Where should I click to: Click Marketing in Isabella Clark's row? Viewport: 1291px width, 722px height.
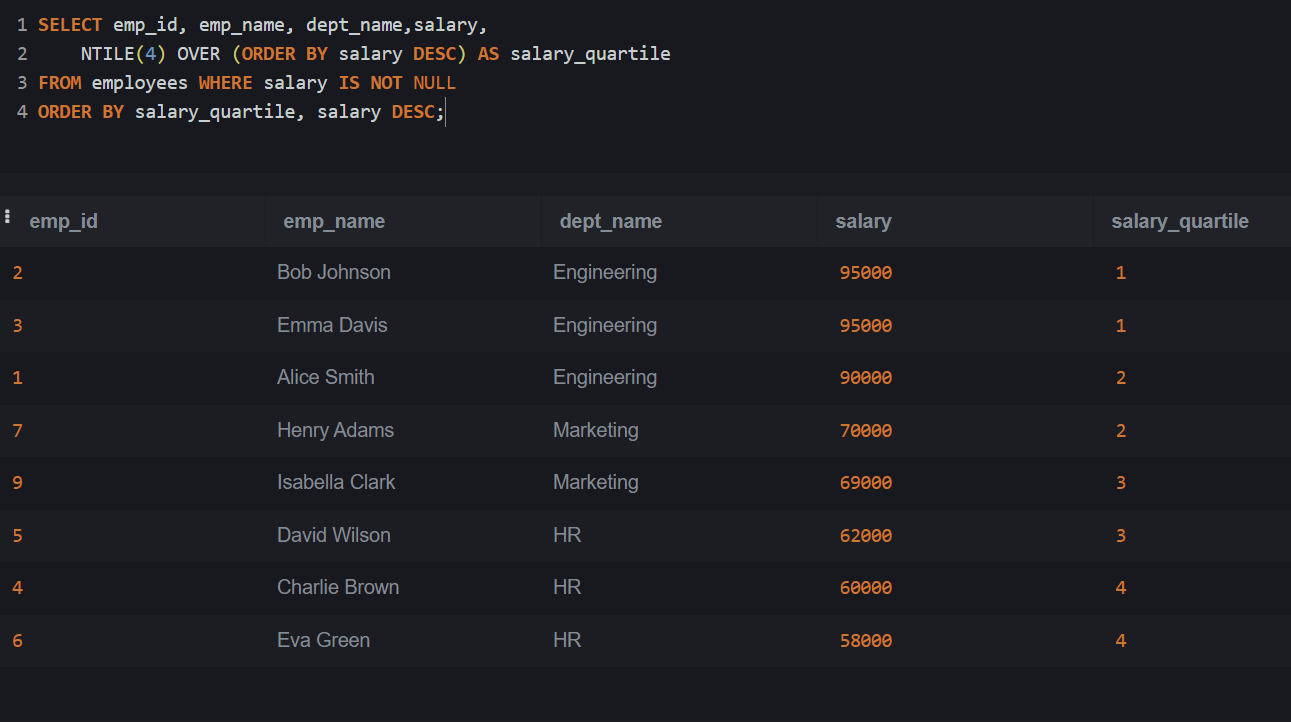(596, 482)
